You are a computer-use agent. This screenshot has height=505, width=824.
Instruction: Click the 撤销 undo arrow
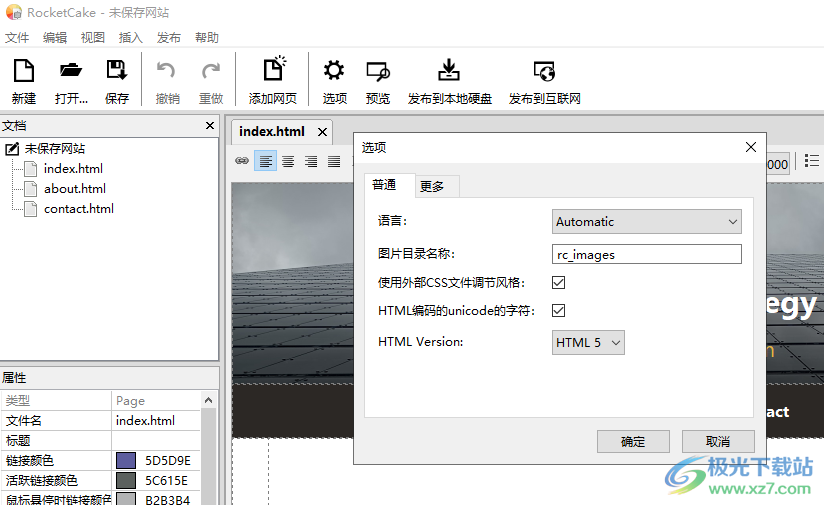point(167,70)
